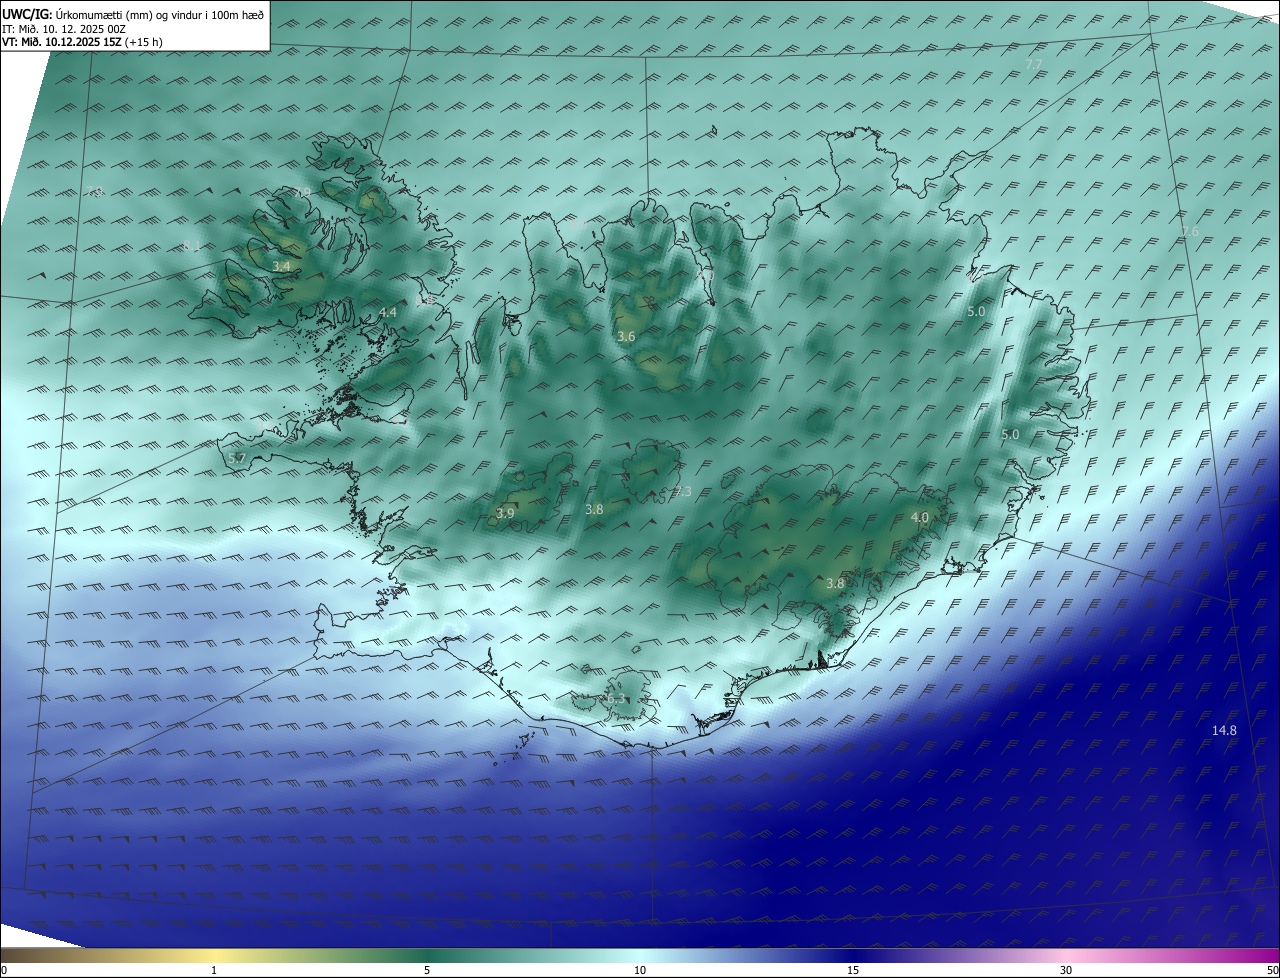Viewport: 1280px width, 978px height.
Task: Click the 1 tick on the color scale
Action: click(x=214, y=970)
